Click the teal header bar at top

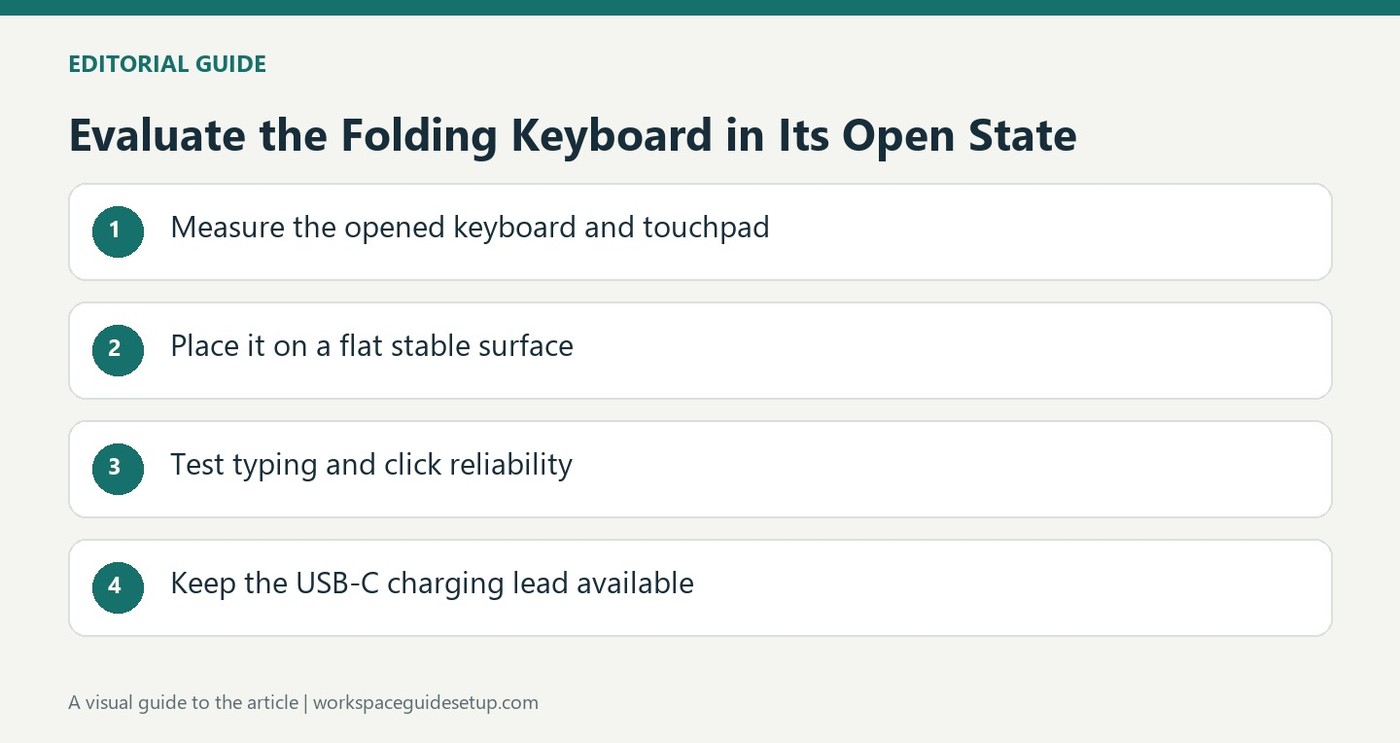[x=700, y=8]
